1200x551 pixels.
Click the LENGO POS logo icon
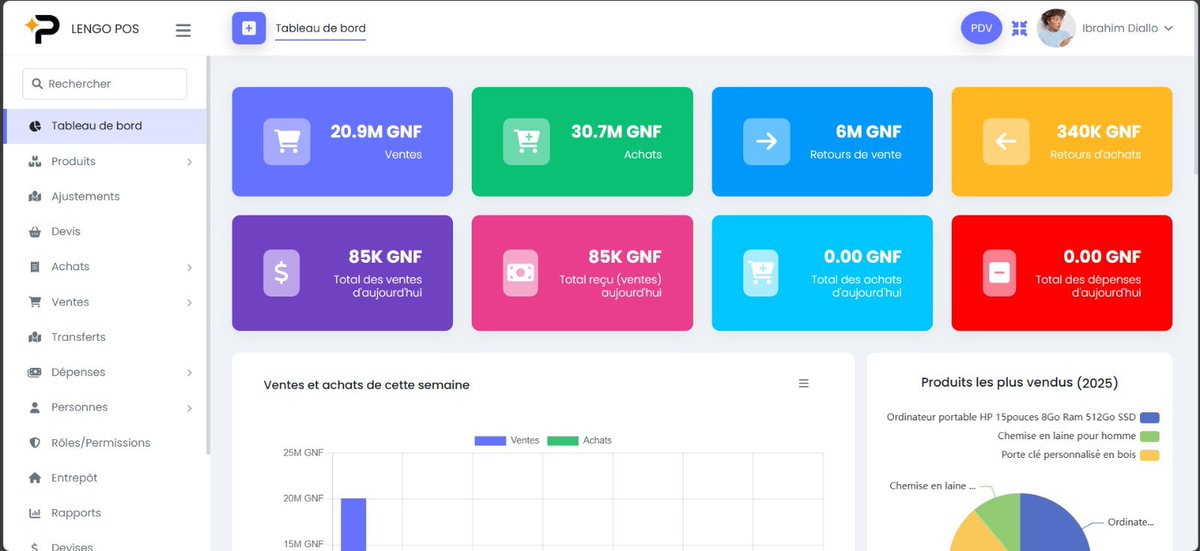(x=42, y=29)
